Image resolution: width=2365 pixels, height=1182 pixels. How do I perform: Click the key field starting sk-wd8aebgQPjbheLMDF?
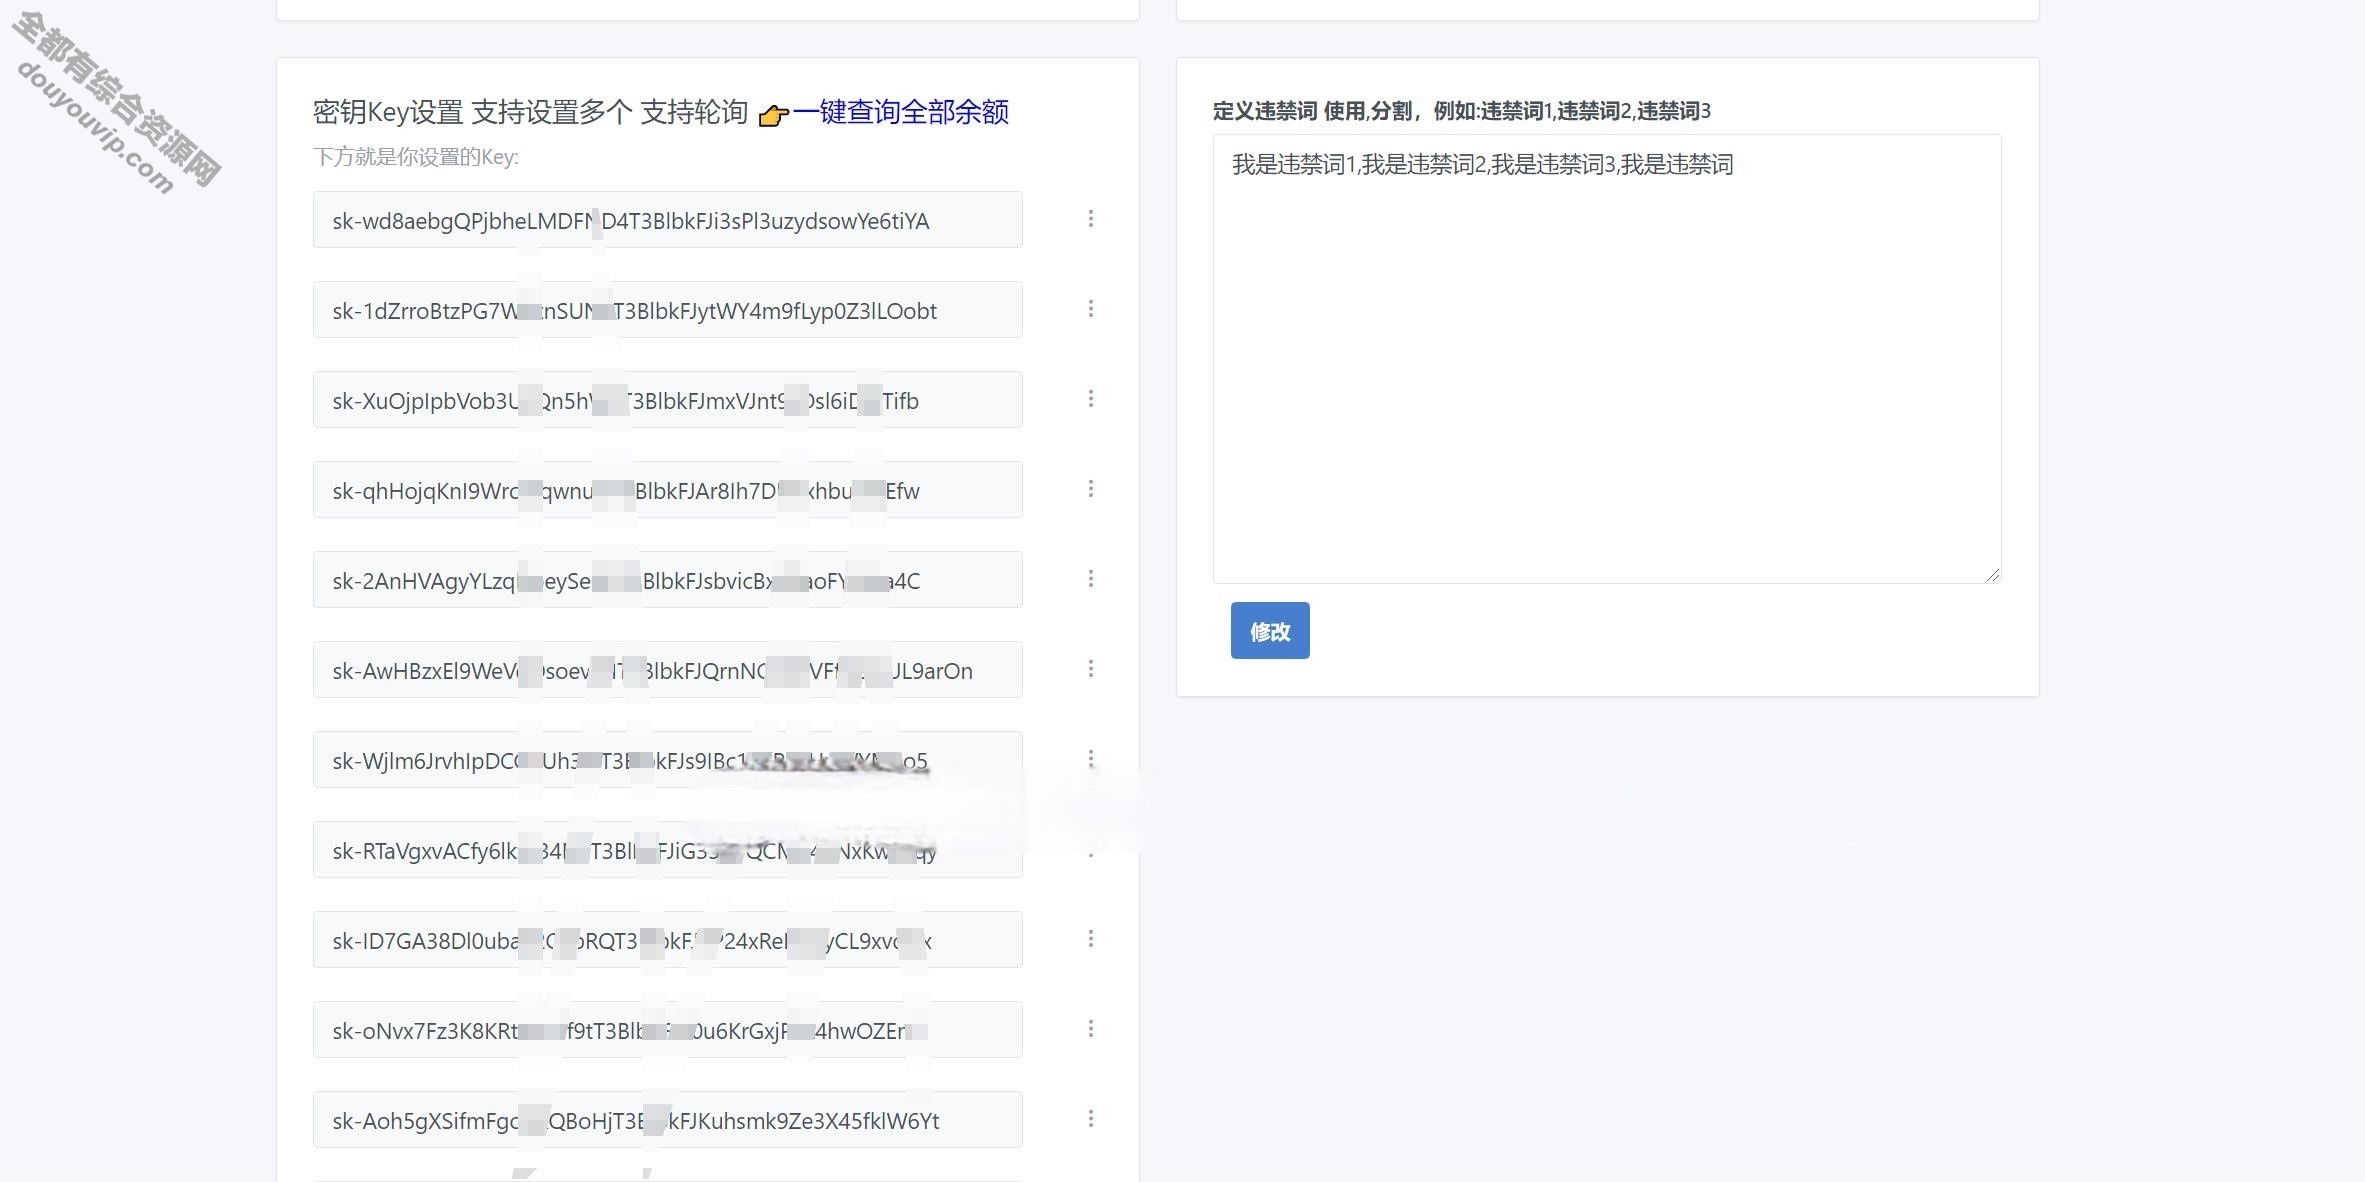coord(667,220)
